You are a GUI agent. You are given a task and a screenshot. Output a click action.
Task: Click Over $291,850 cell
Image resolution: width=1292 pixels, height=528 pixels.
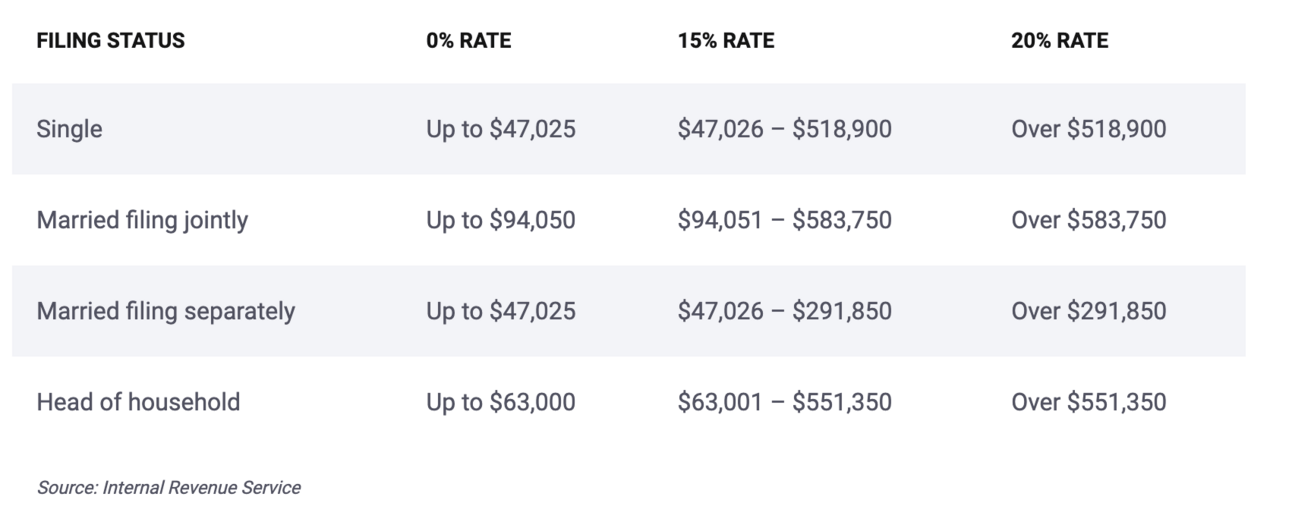(x=1088, y=311)
